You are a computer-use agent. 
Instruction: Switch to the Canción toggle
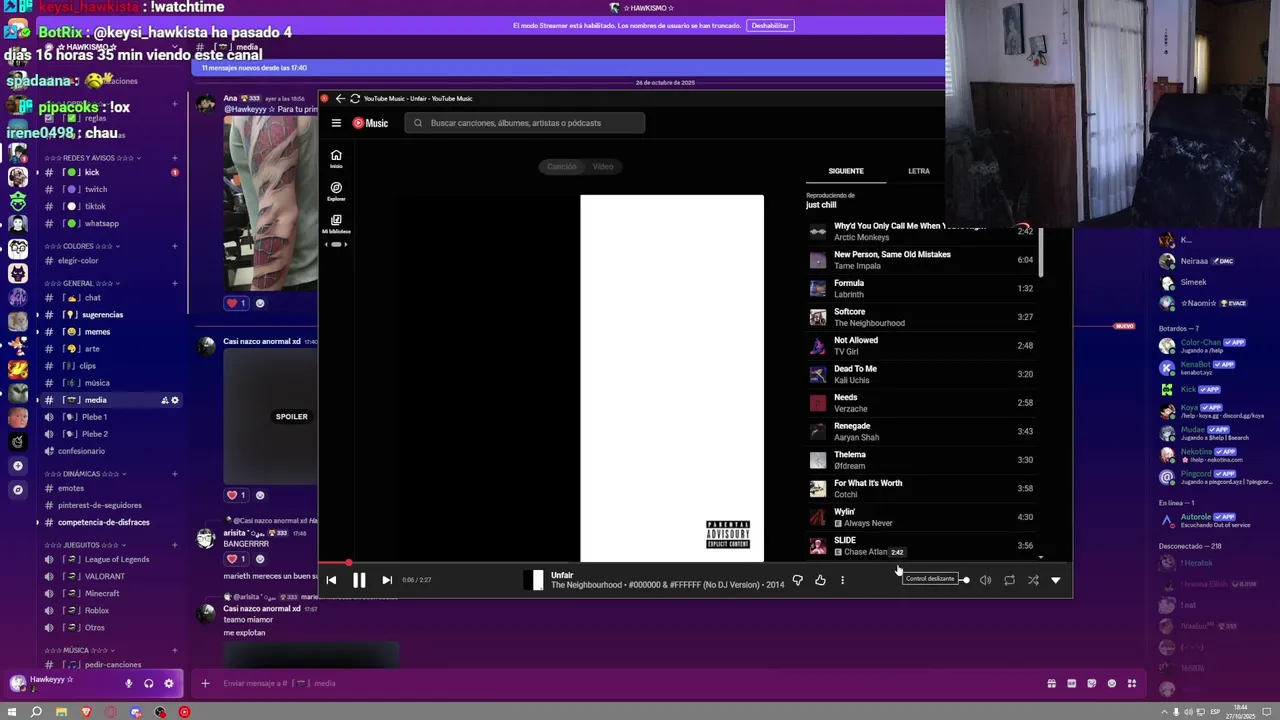coord(562,167)
